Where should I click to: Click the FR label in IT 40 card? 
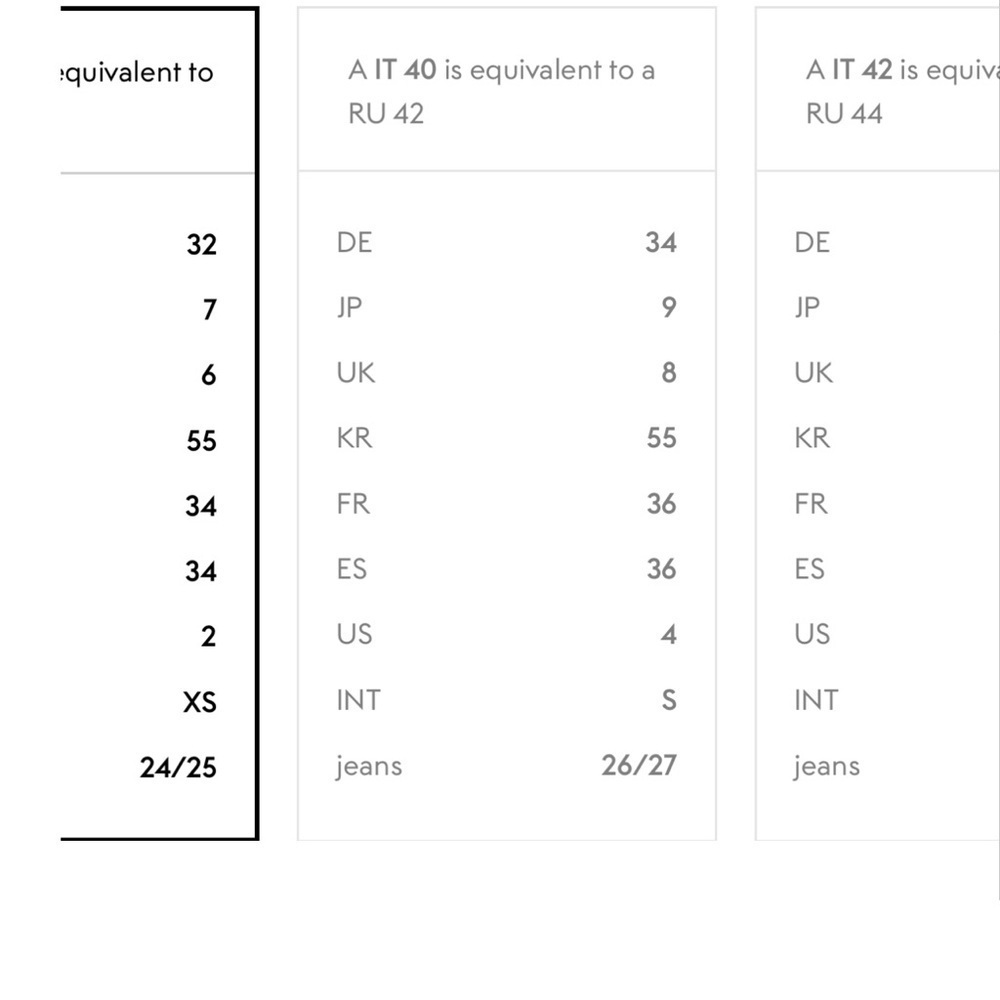point(353,504)
